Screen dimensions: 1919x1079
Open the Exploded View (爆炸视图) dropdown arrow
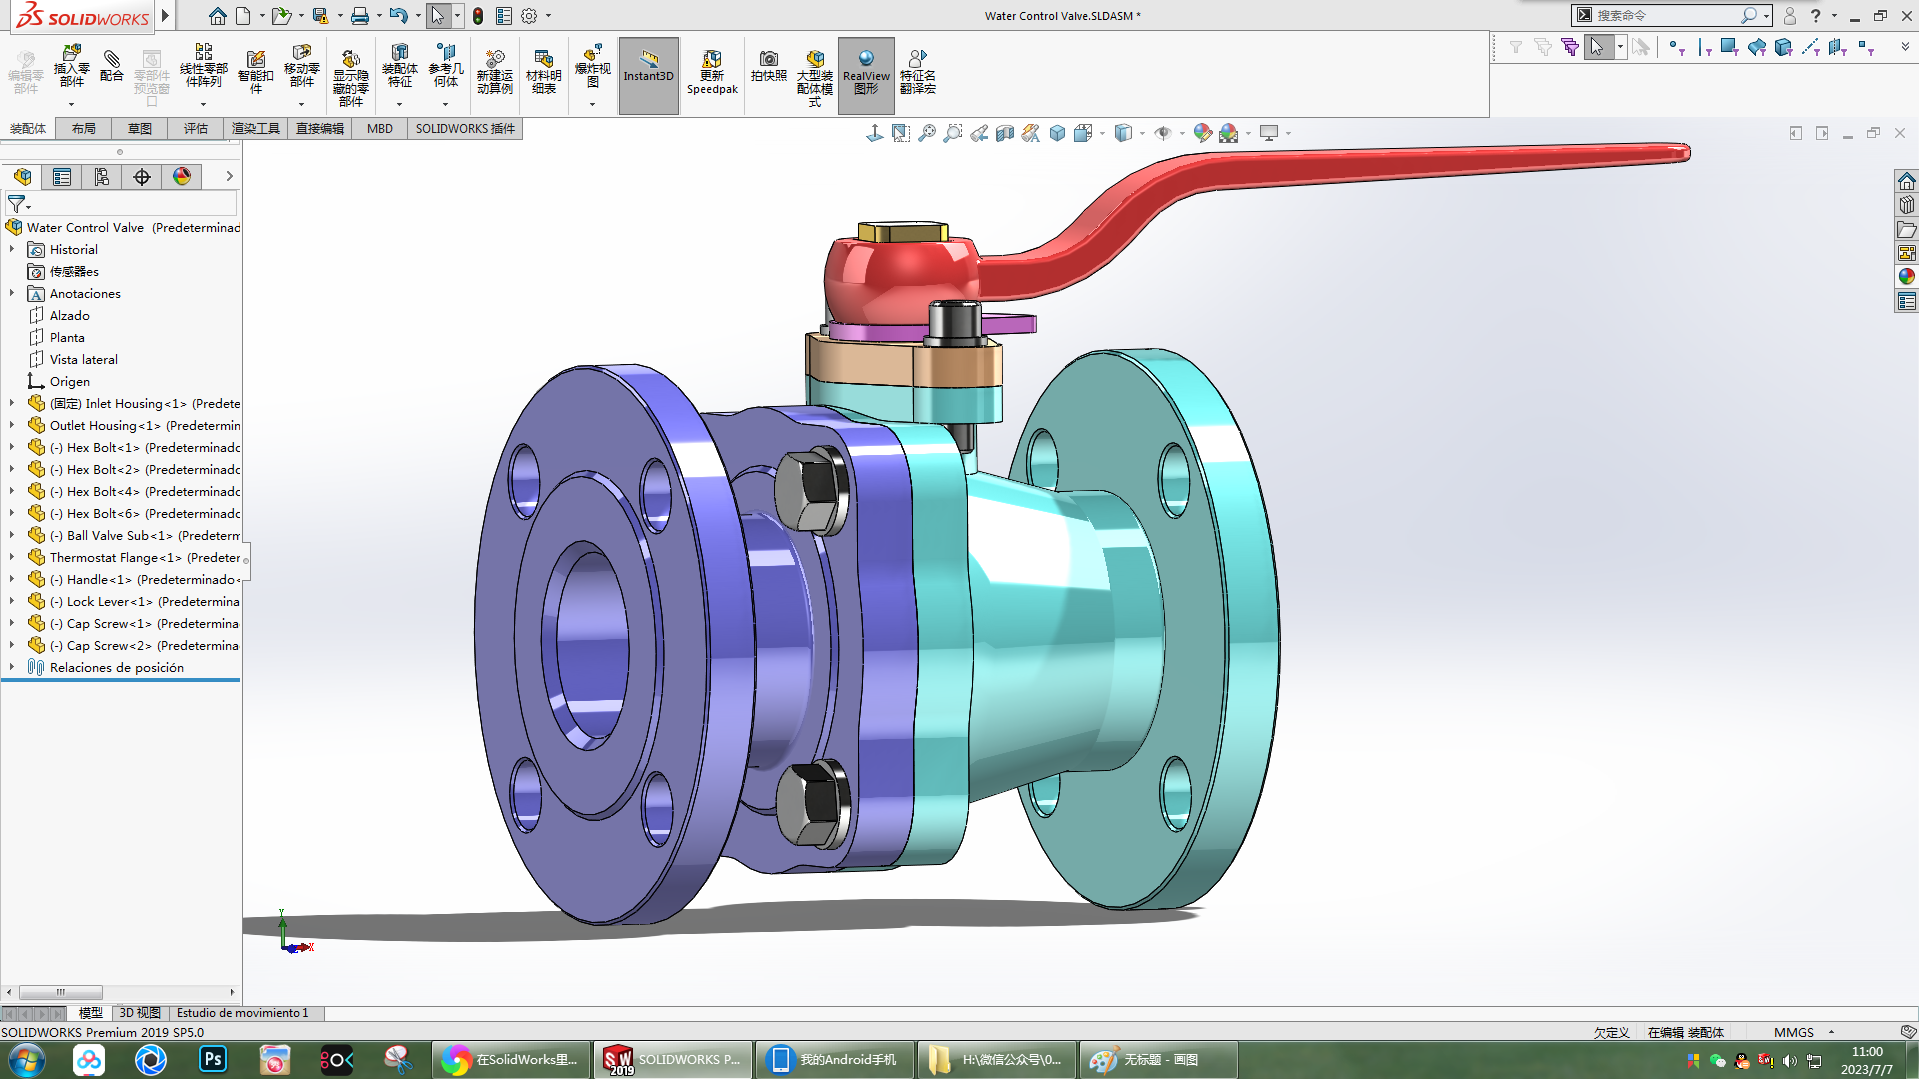[x=592, y=105]
